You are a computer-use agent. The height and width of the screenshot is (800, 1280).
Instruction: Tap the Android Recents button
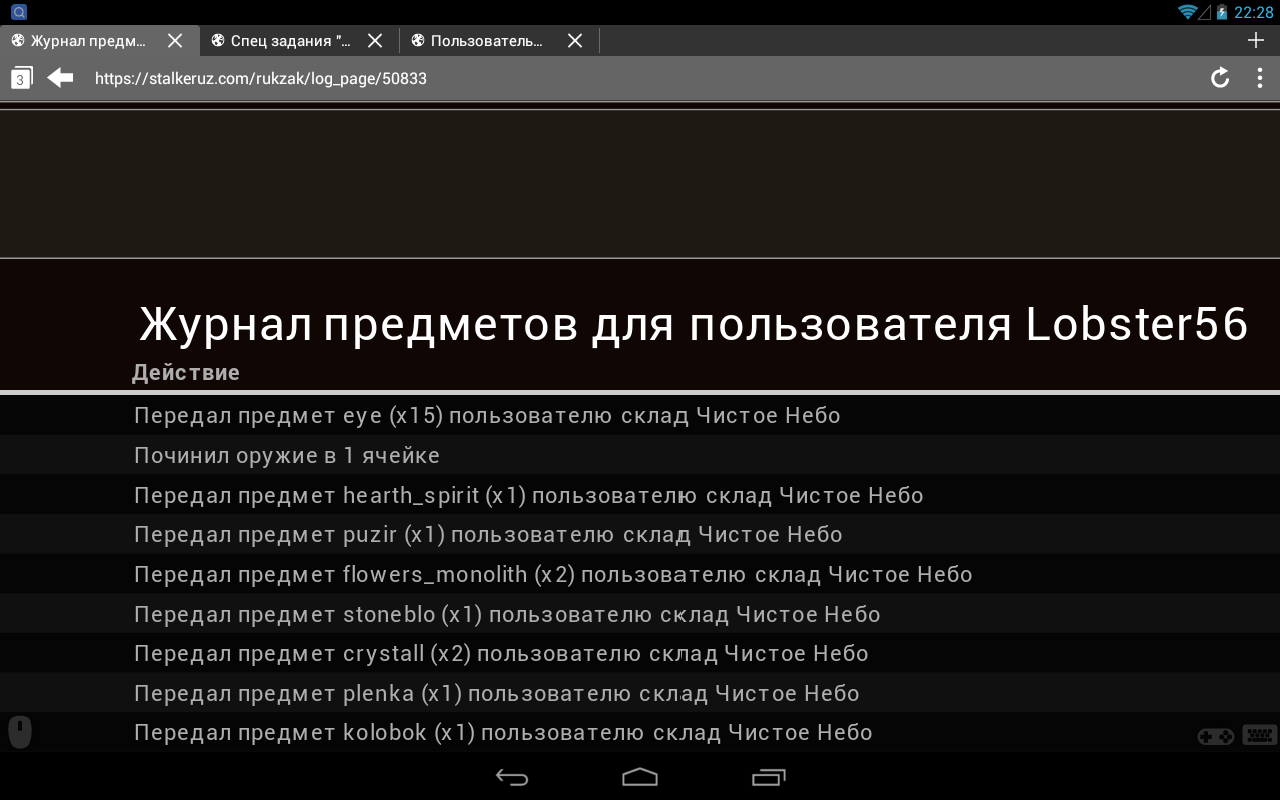pyautogui.click(x=768, y=777)
